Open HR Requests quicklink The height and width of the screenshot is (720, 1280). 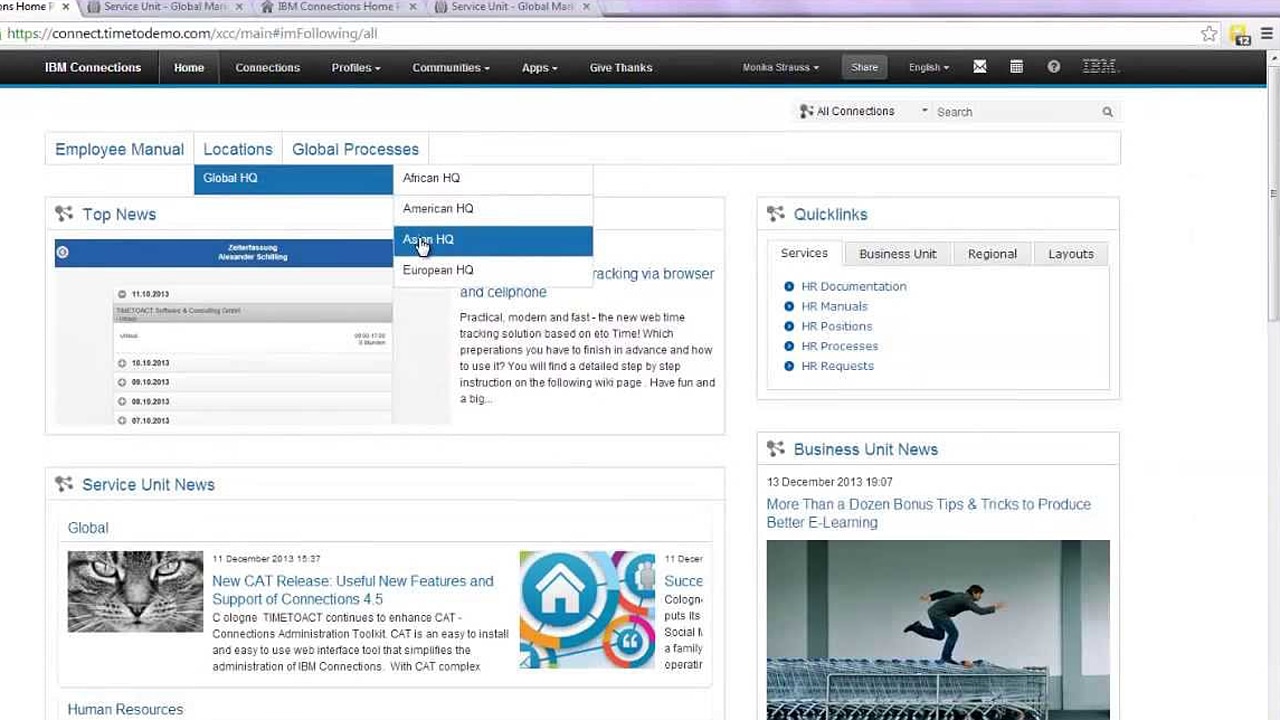click(837, 366)
